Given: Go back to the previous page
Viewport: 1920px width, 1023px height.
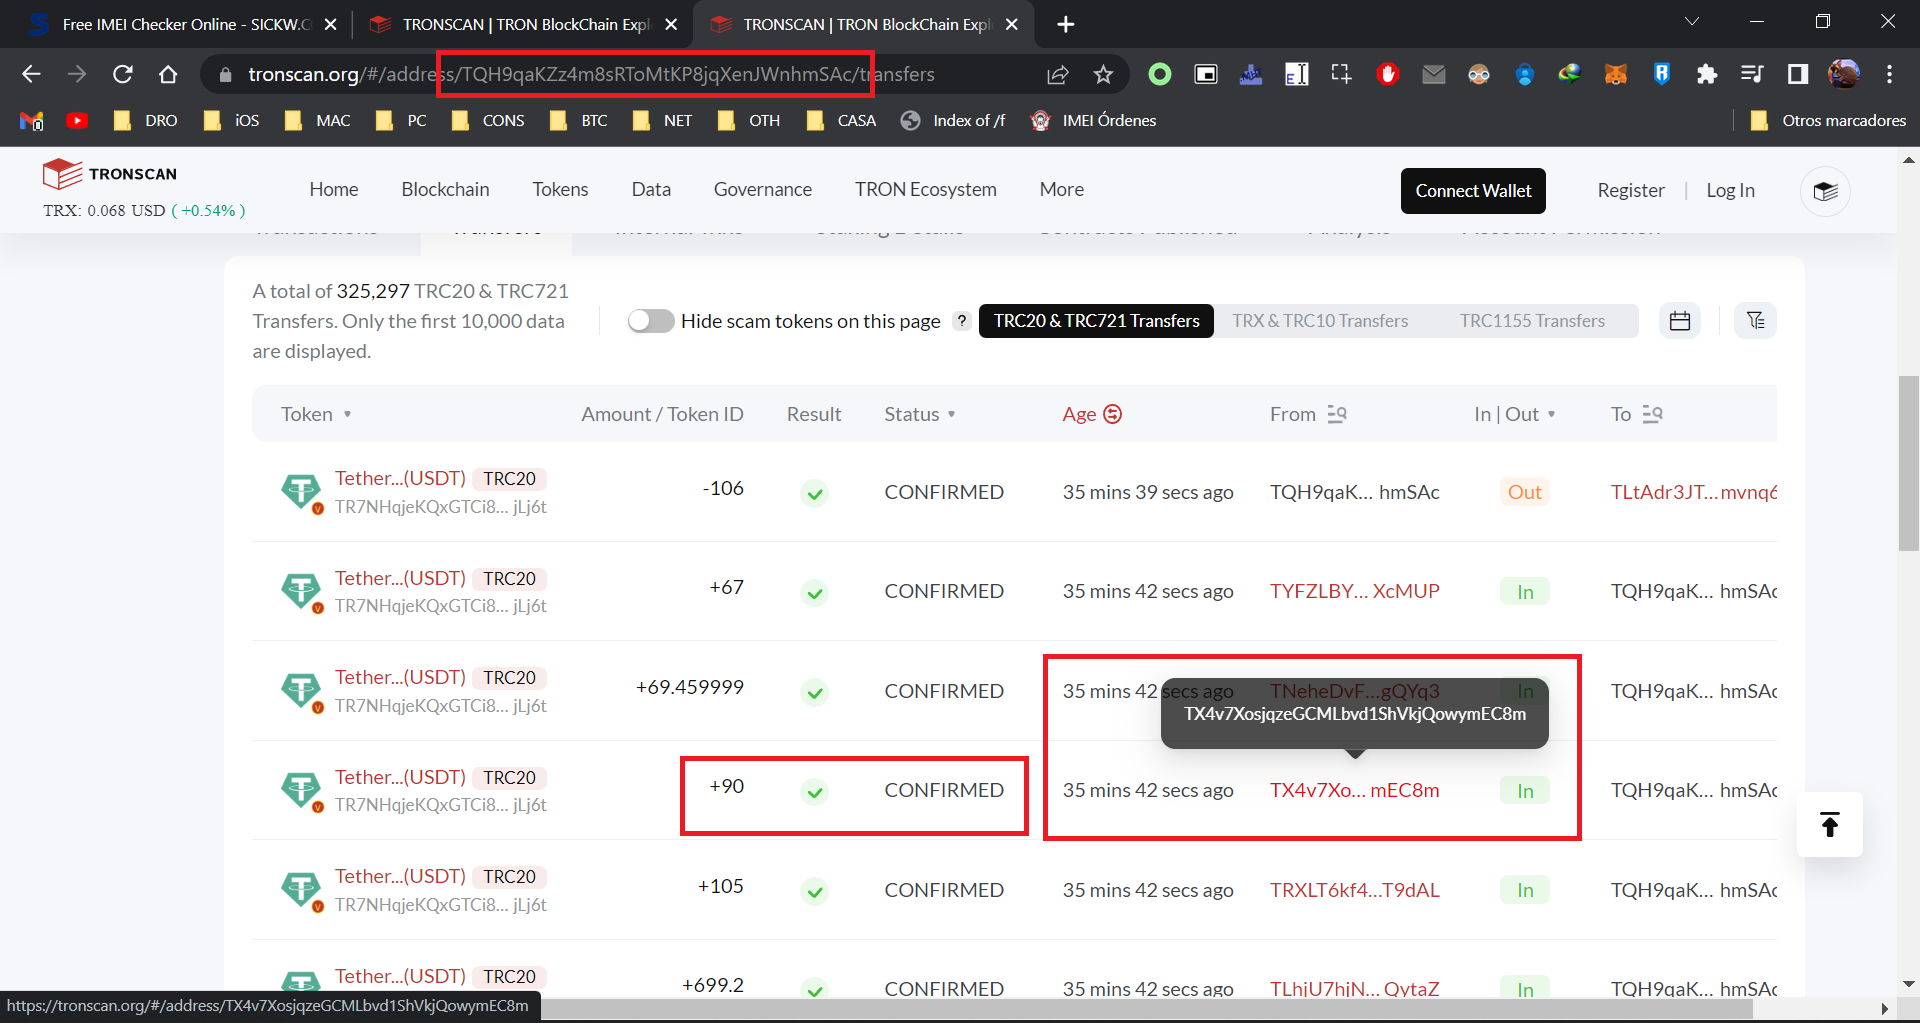Looking at the screenshot, I should pyautogui.click(x=31, y=74).
